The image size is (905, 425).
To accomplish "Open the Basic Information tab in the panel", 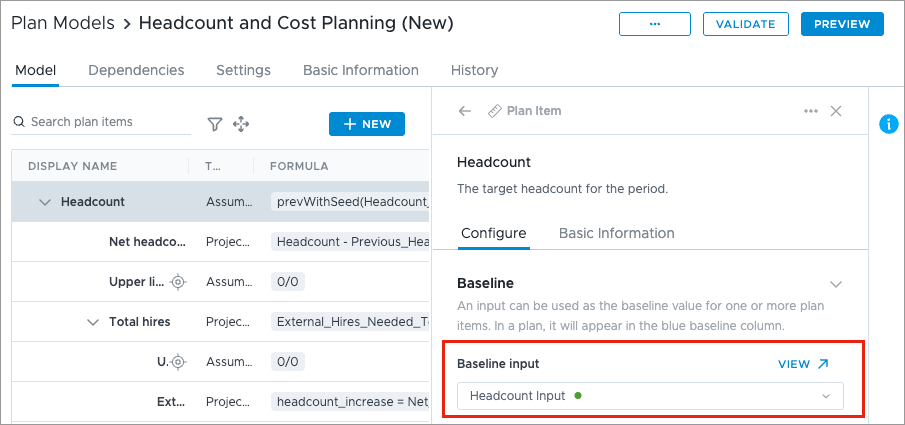I will click(x=616, y=233).
